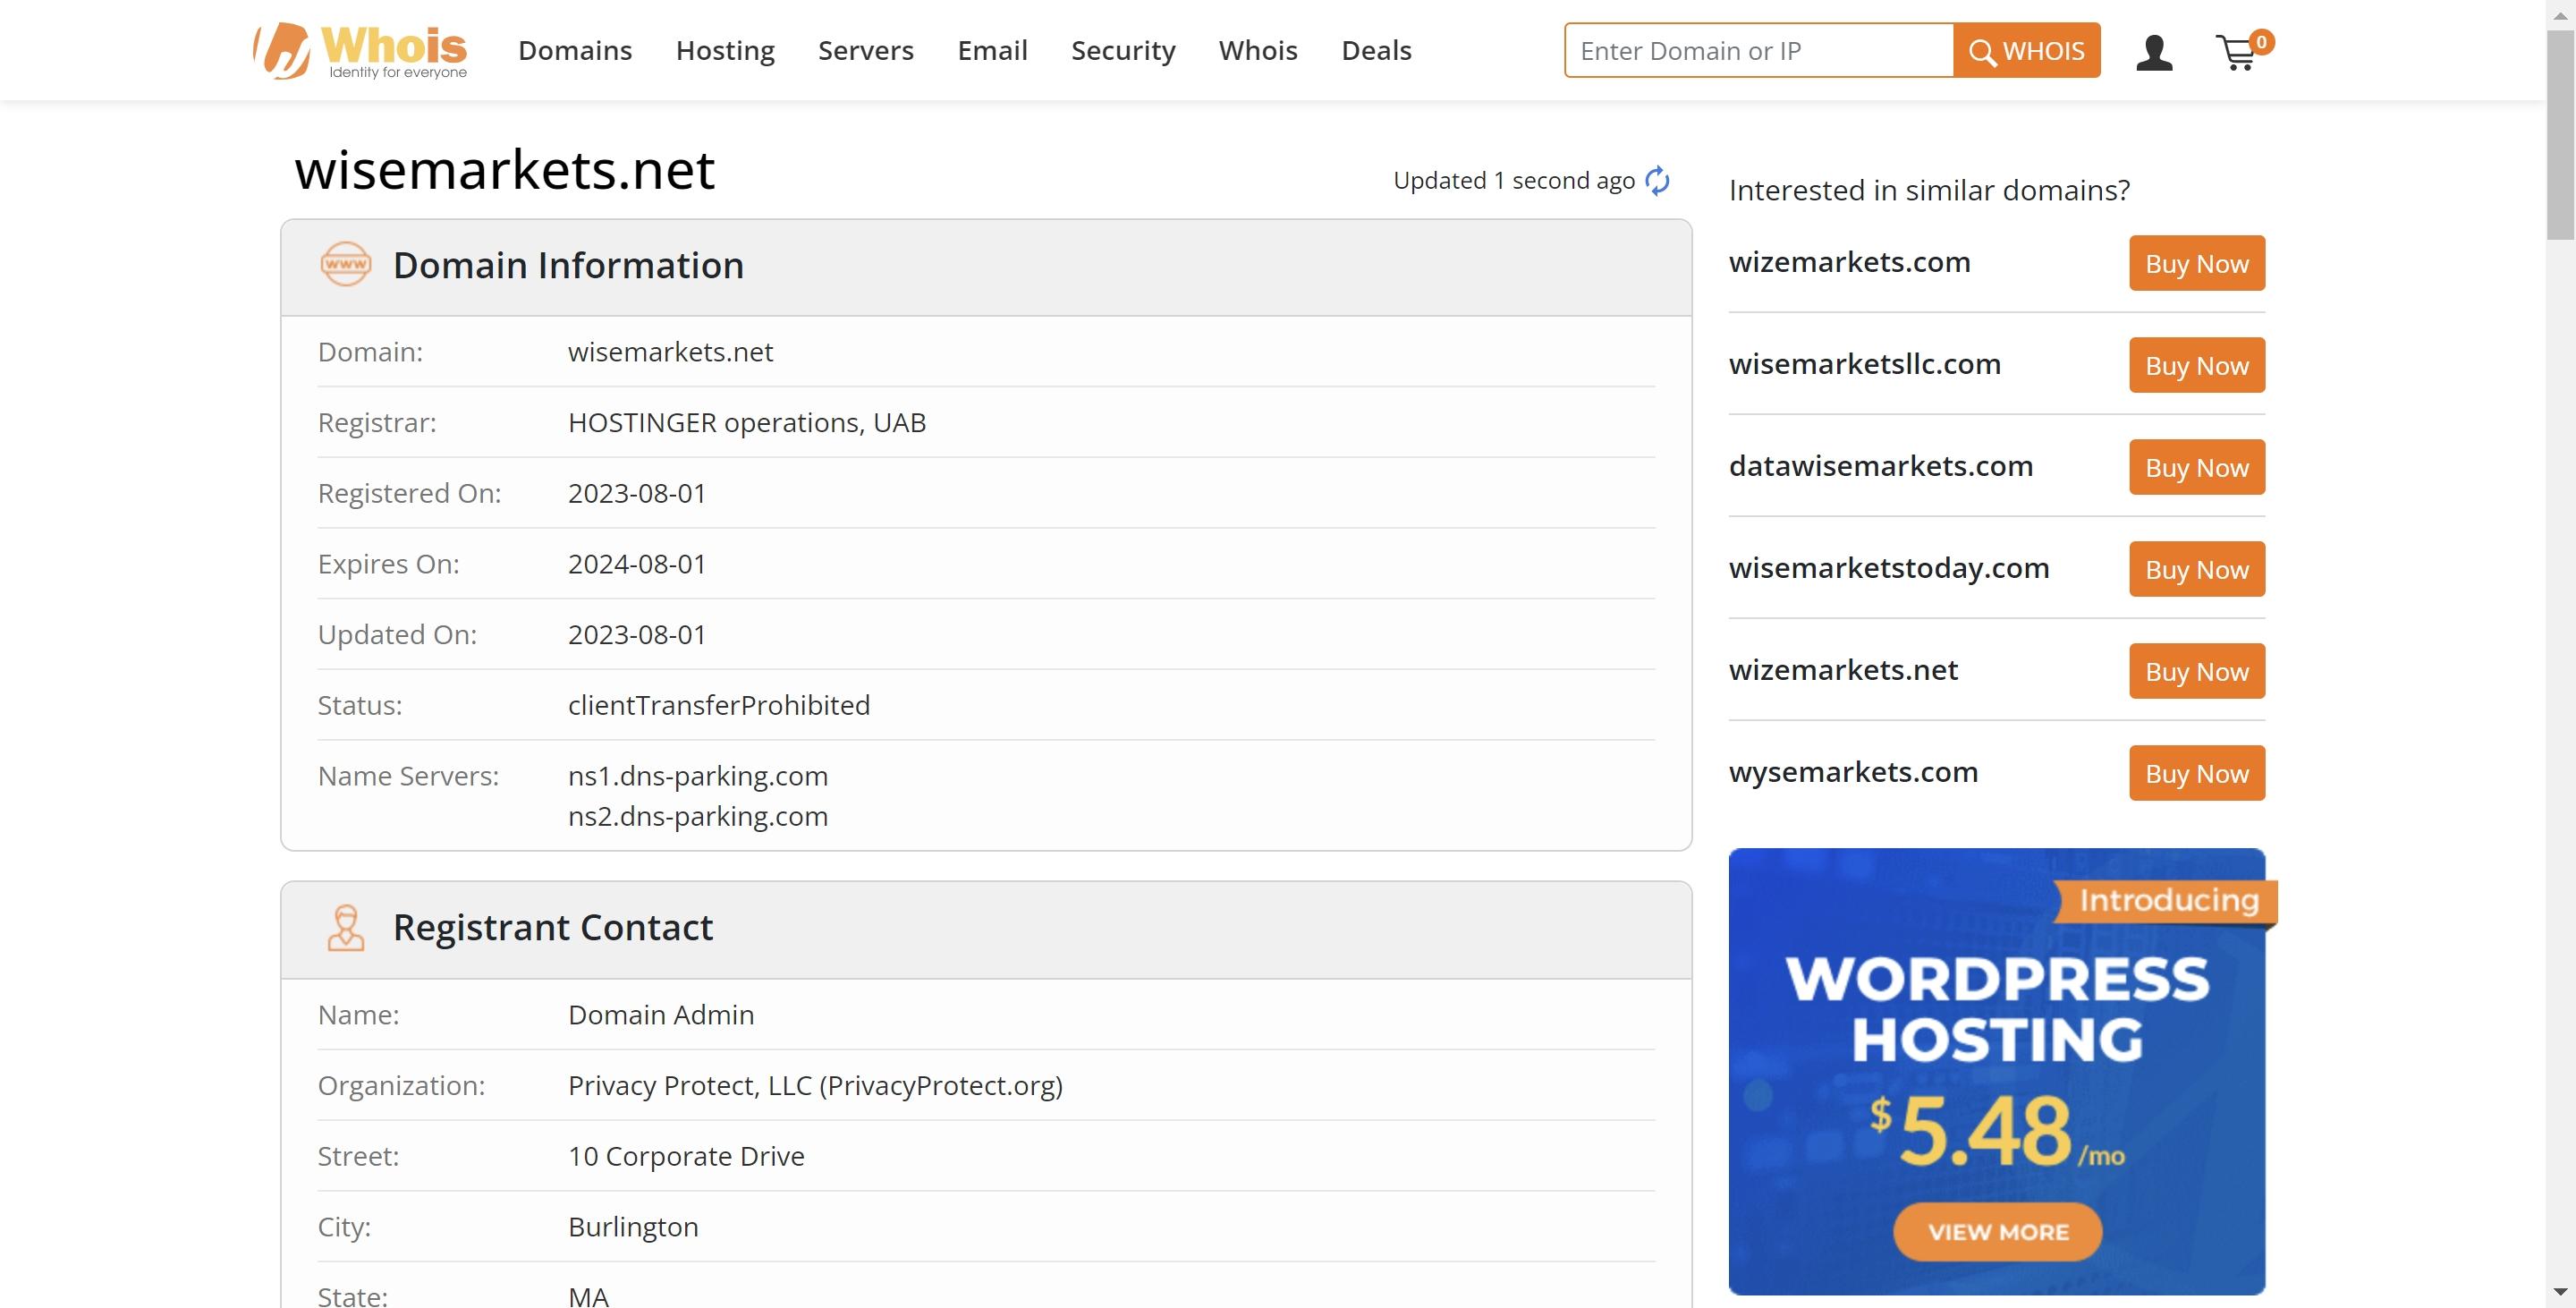The width and height of the screenshot is (2576, 1308).
Task: Click Buy Now for wisemarketsllc.com
Action: pos(2196,364)
